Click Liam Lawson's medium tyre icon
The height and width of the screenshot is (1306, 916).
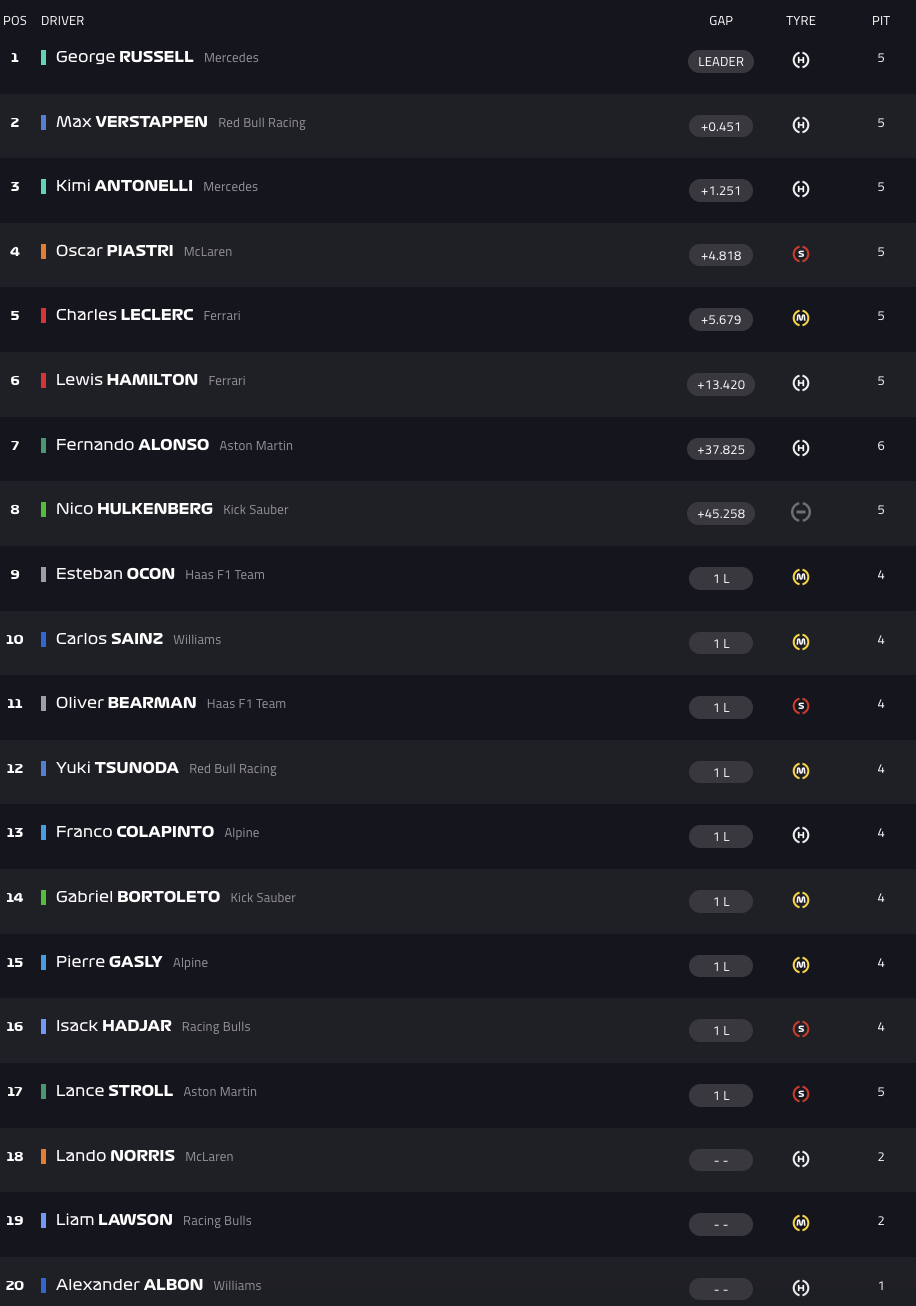tap(800, 1223)
